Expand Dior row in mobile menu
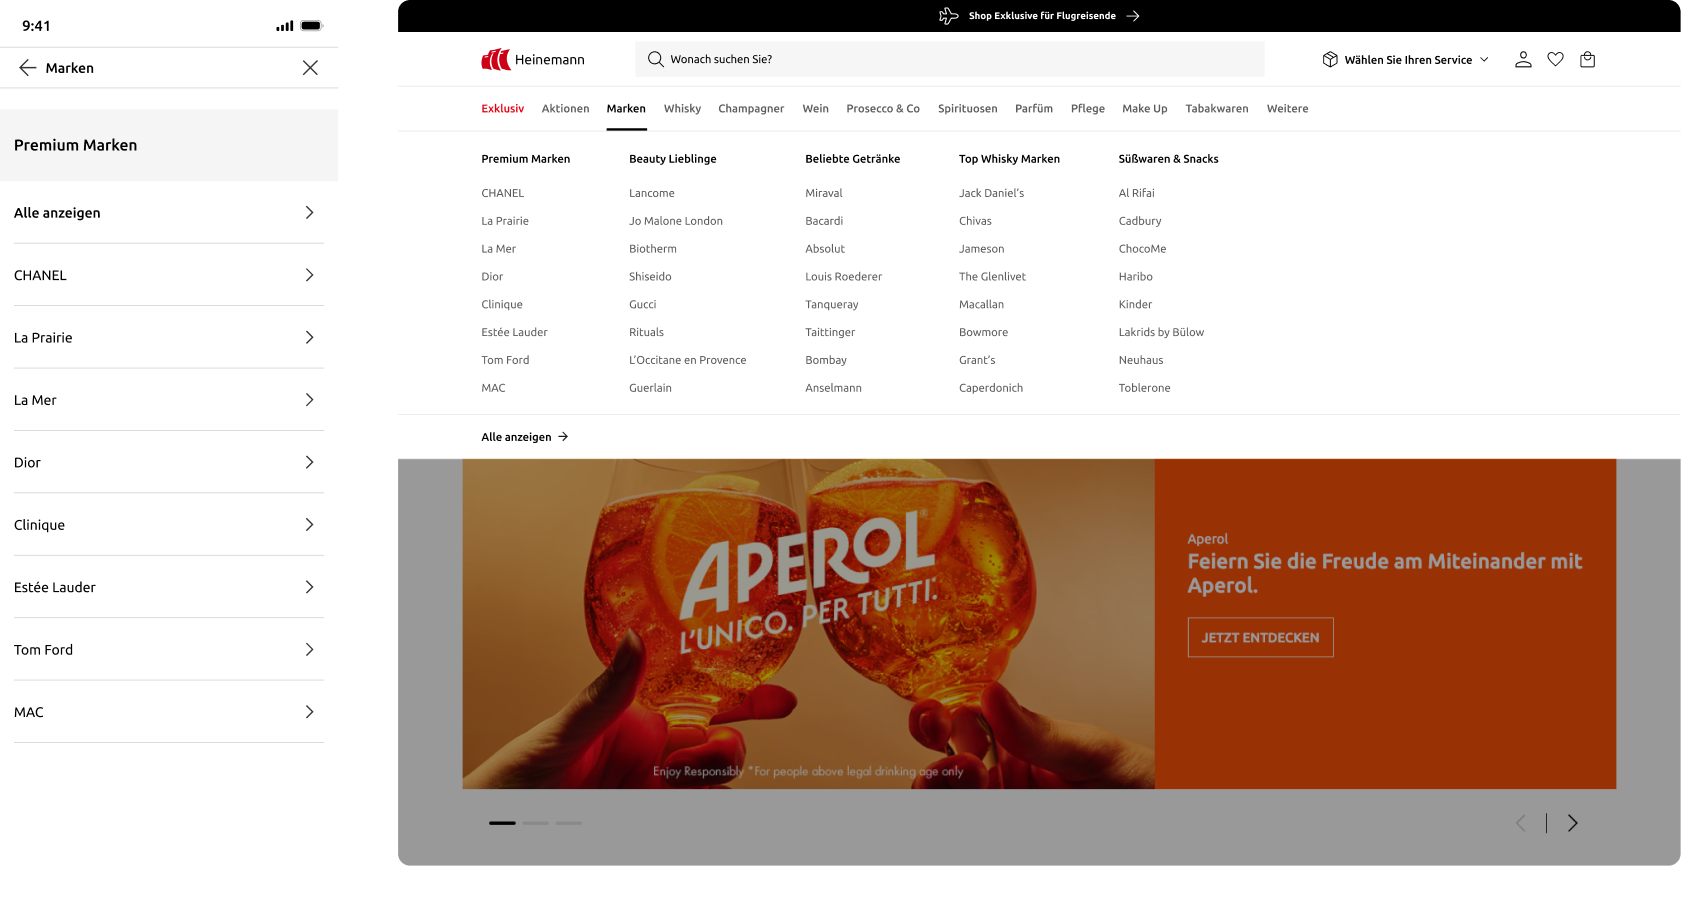1681x912 pixels. point(169,463)
